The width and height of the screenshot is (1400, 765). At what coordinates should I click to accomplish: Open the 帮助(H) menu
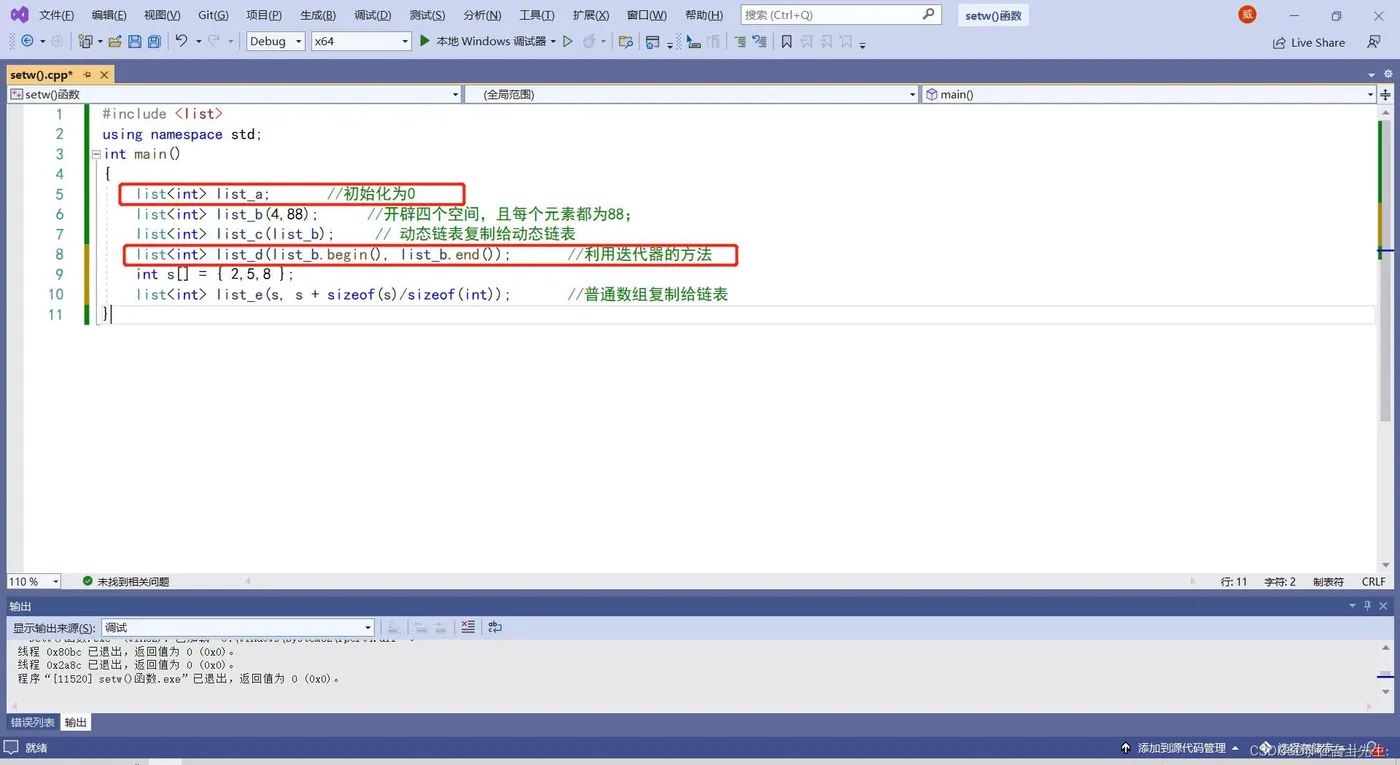pyautogui.click(x=704, y=15)
